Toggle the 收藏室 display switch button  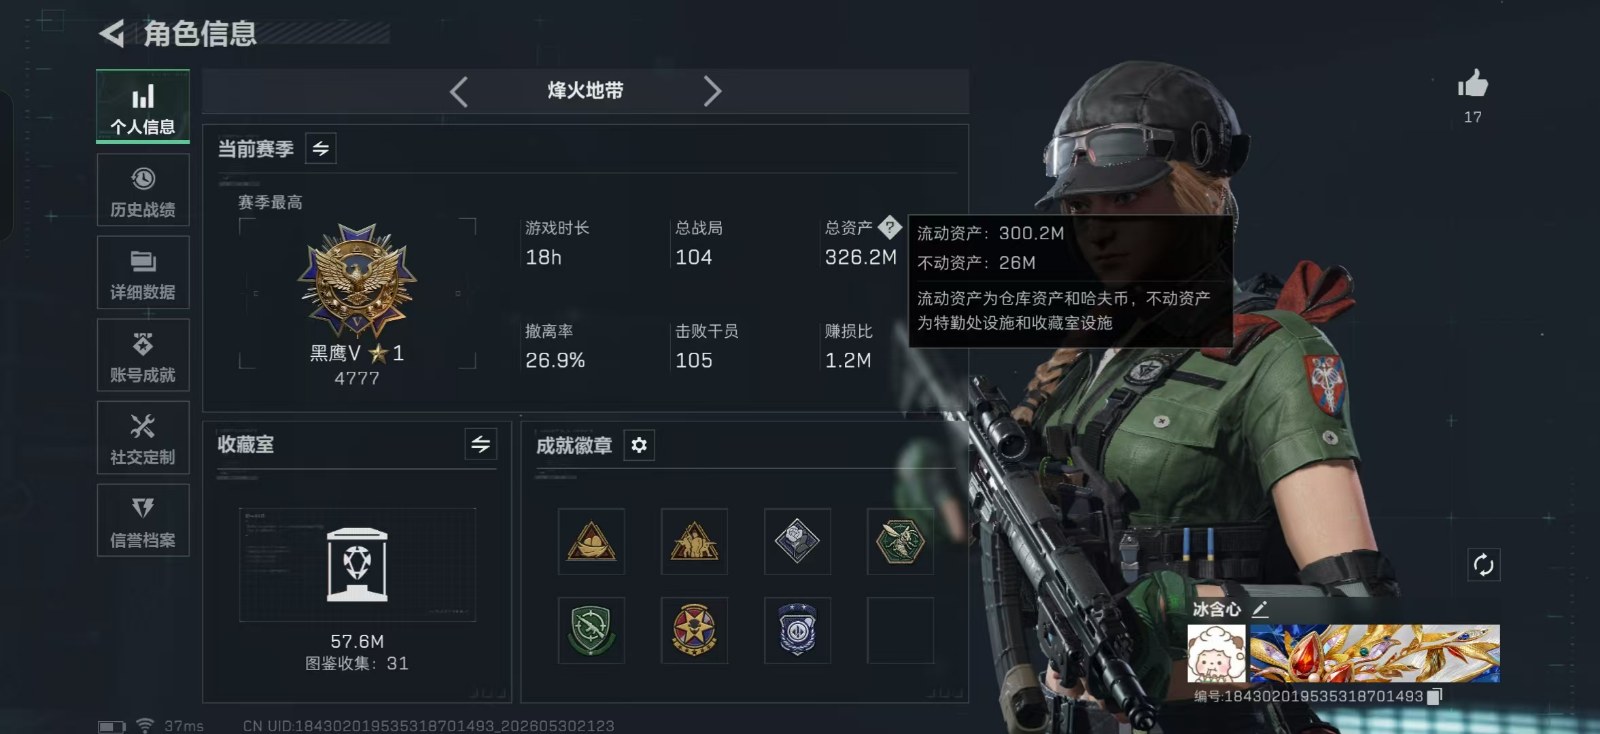(x=481, y=444)
